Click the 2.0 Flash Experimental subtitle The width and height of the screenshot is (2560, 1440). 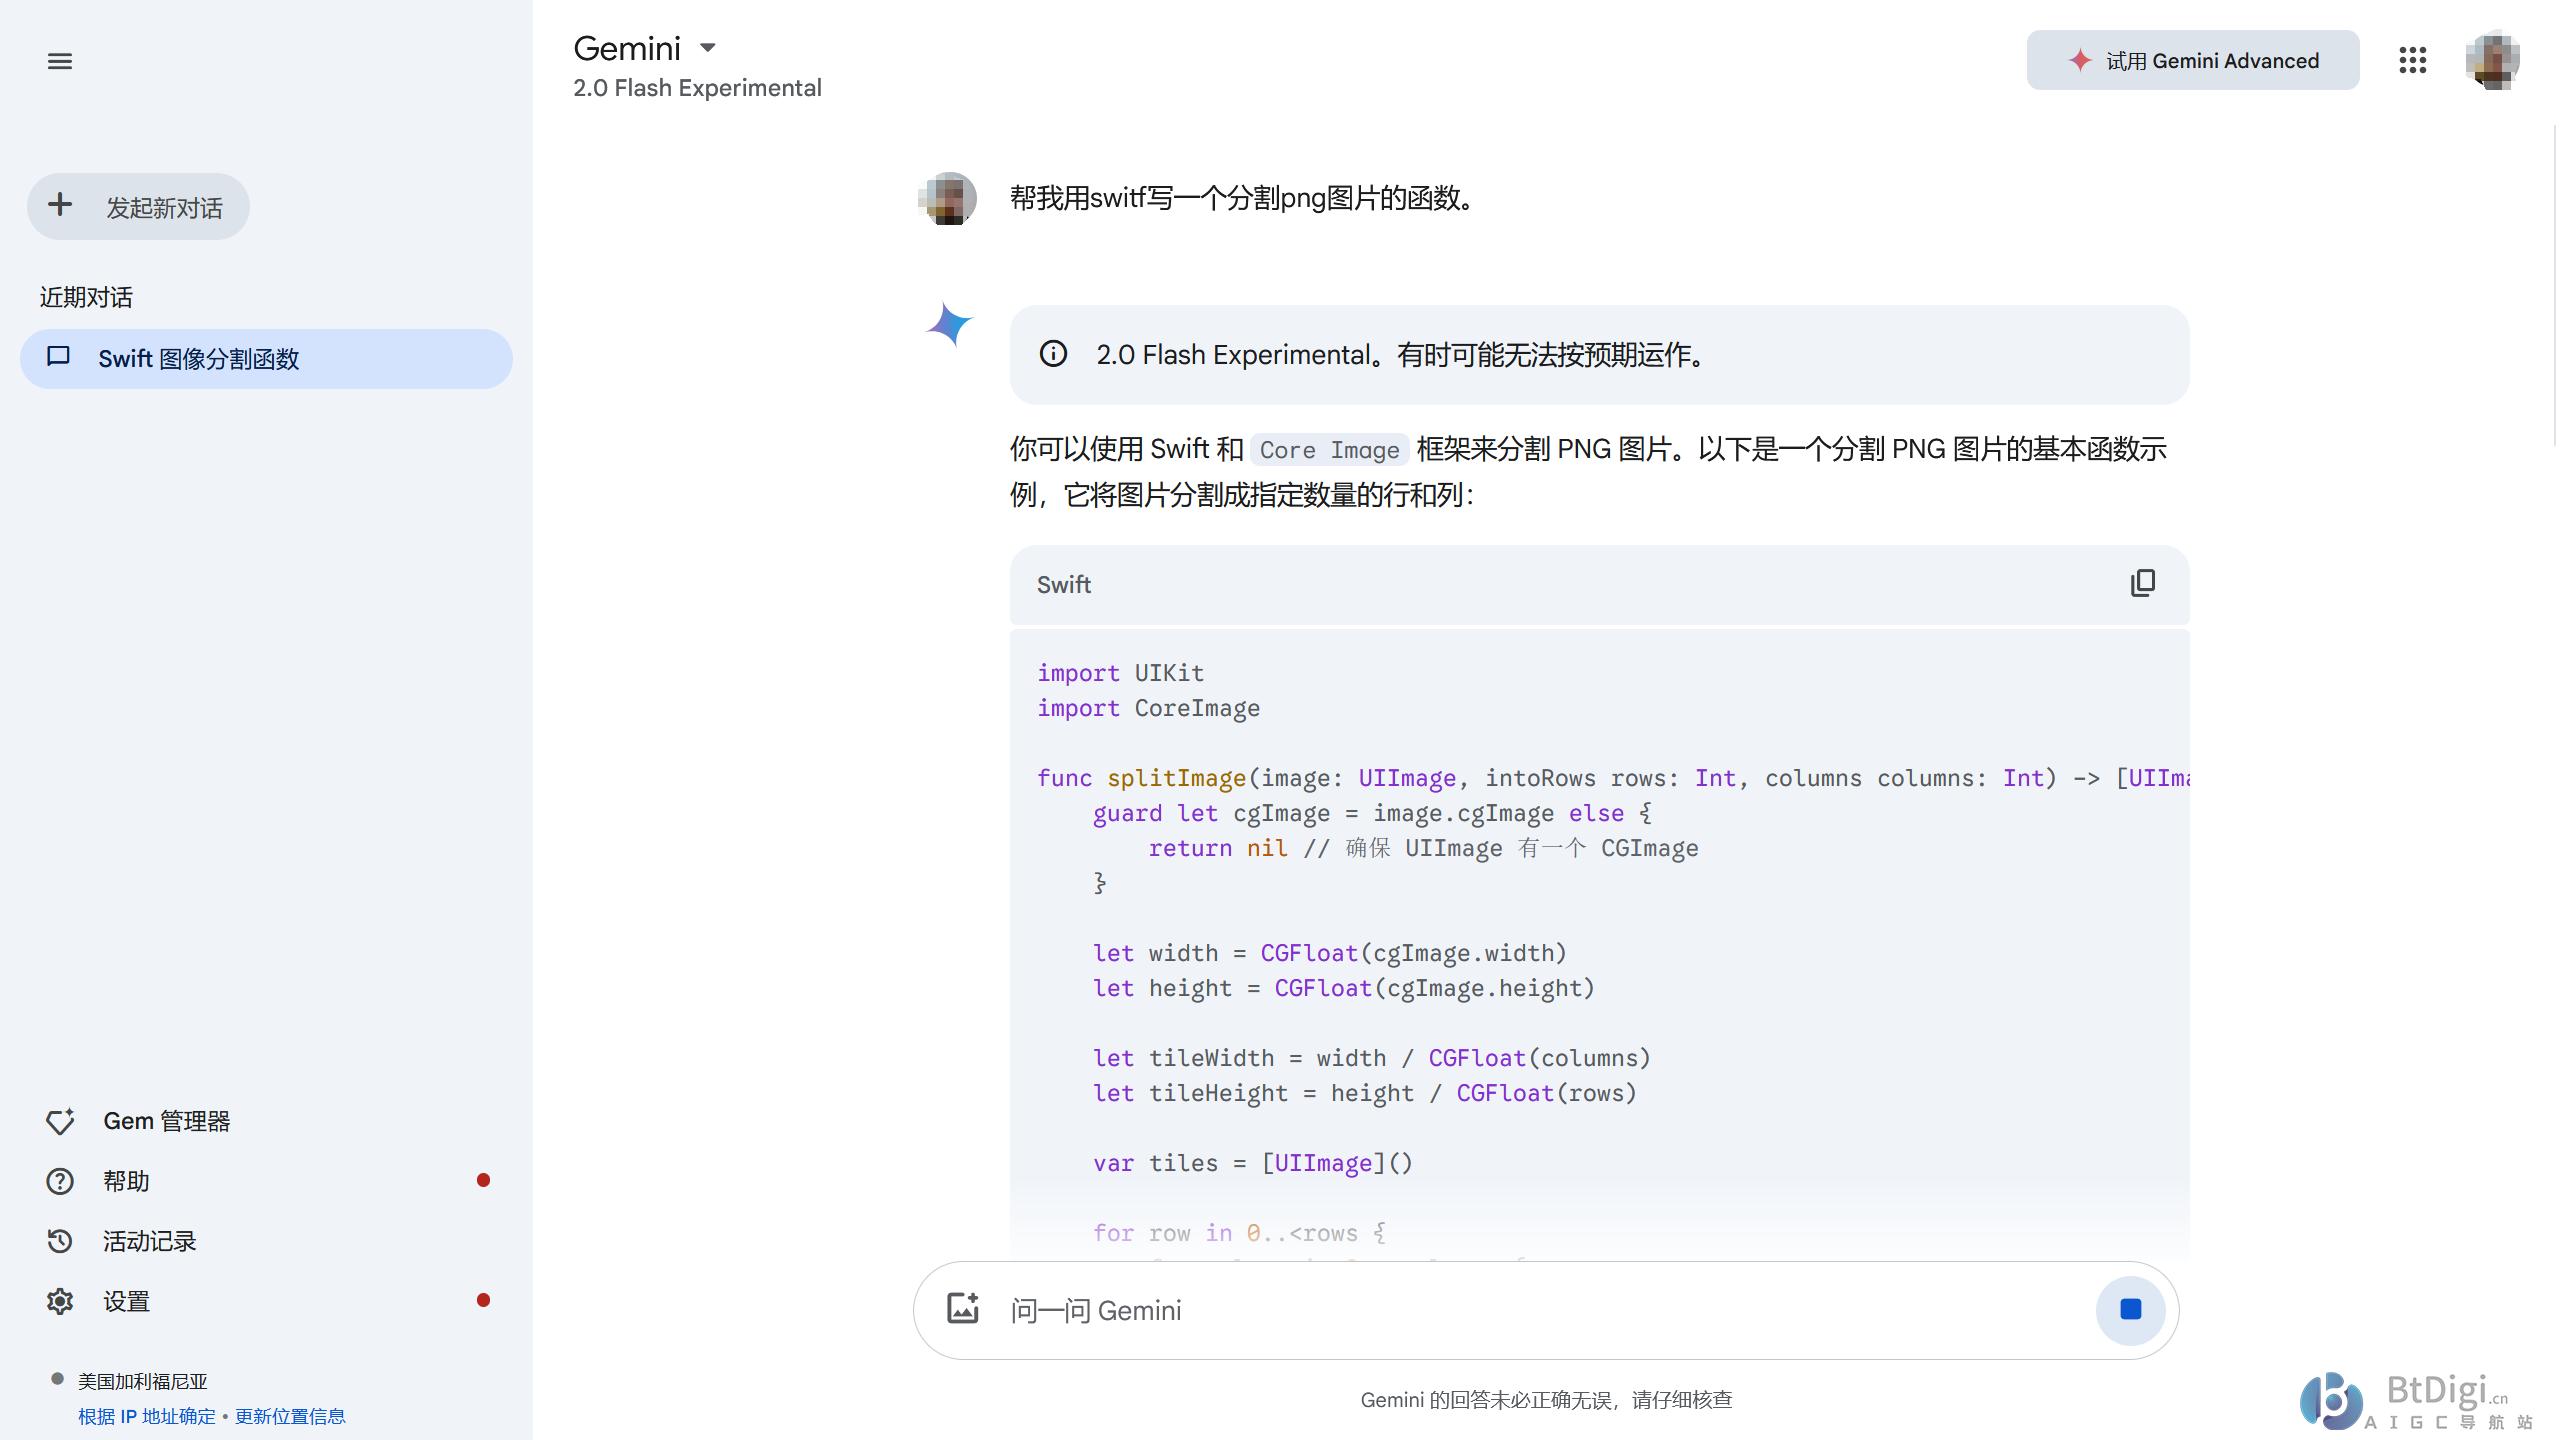(697, 88)
